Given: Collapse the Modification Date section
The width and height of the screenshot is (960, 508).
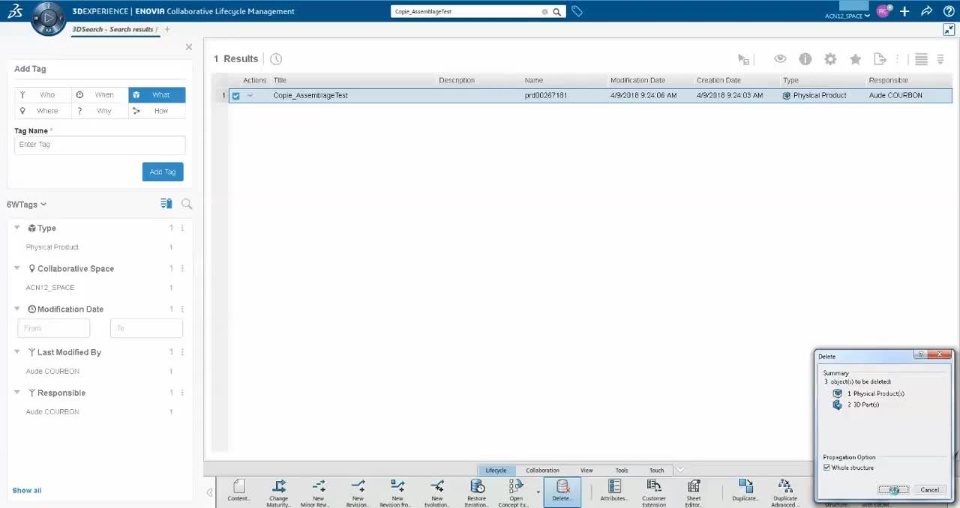Looking at the screenshot, I should coord(17,308).
